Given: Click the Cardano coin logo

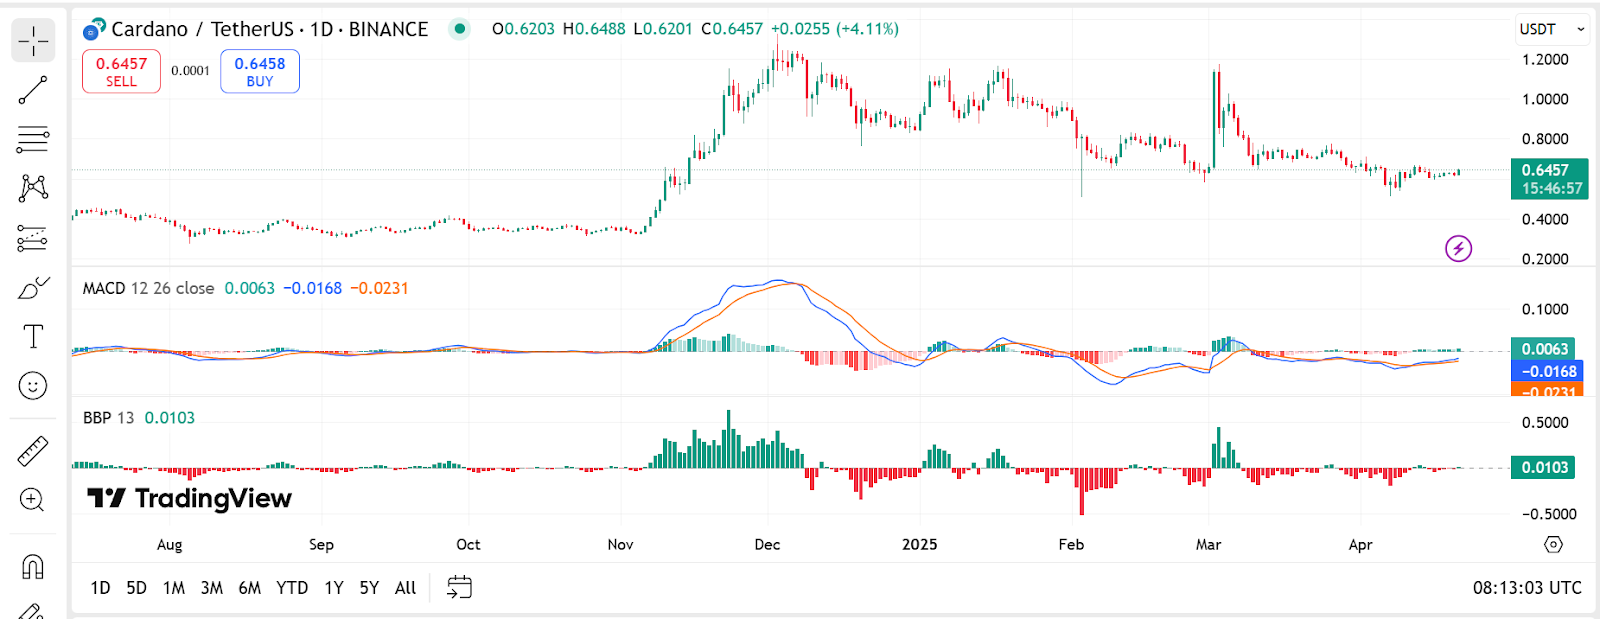Looking at the screenshot, I should tap(94, 29).
